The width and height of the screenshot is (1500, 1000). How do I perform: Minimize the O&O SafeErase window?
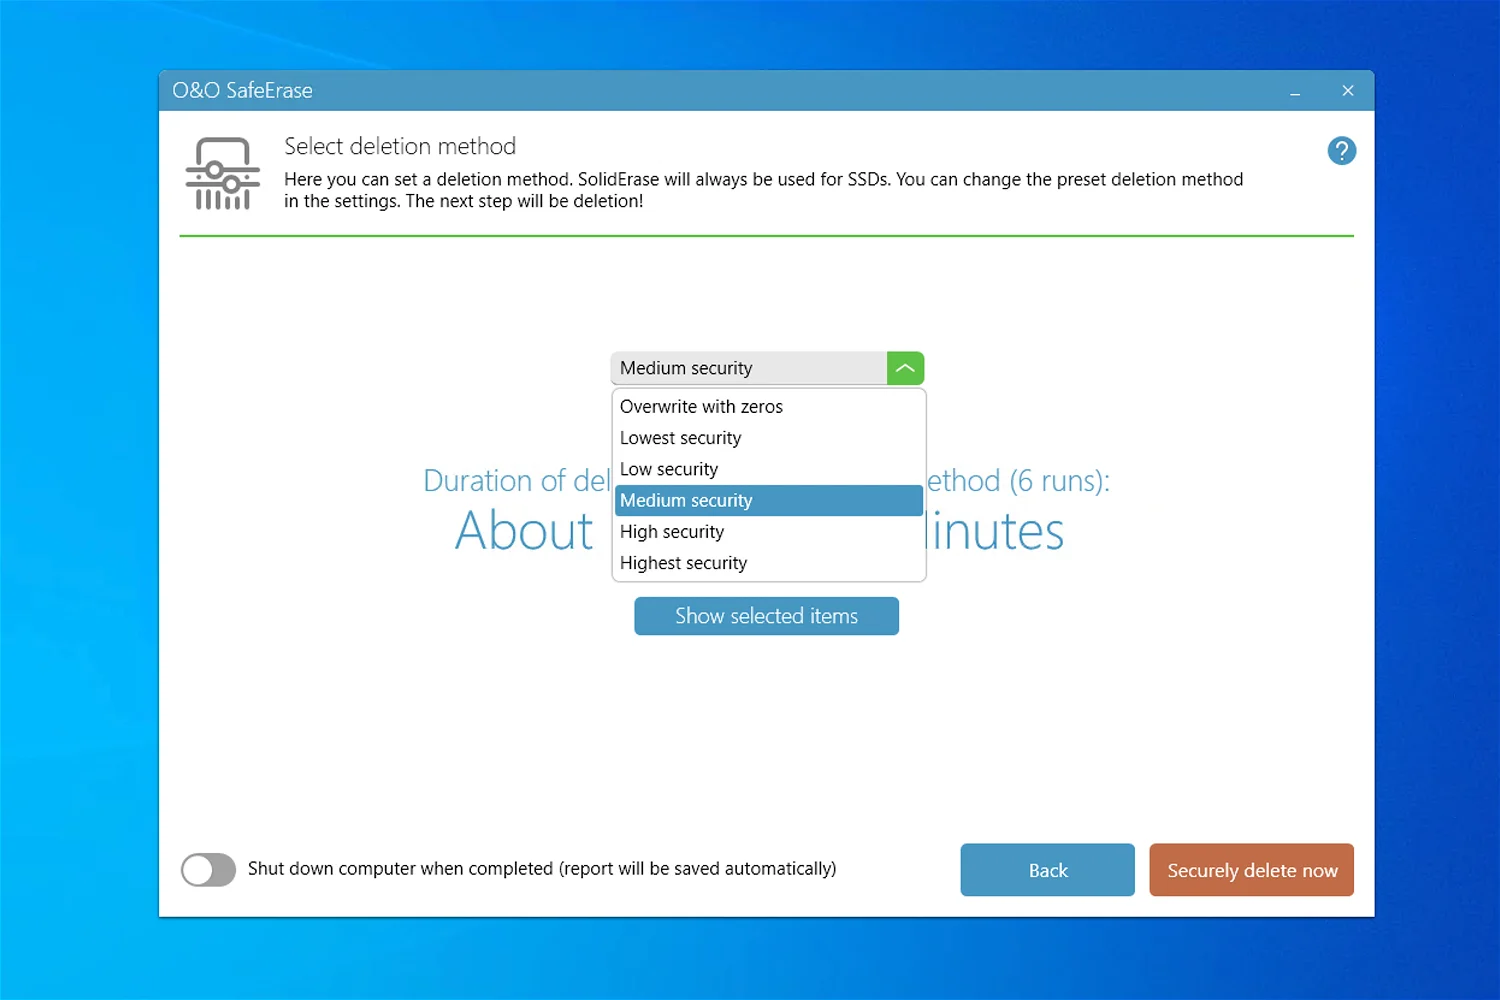1295,91
